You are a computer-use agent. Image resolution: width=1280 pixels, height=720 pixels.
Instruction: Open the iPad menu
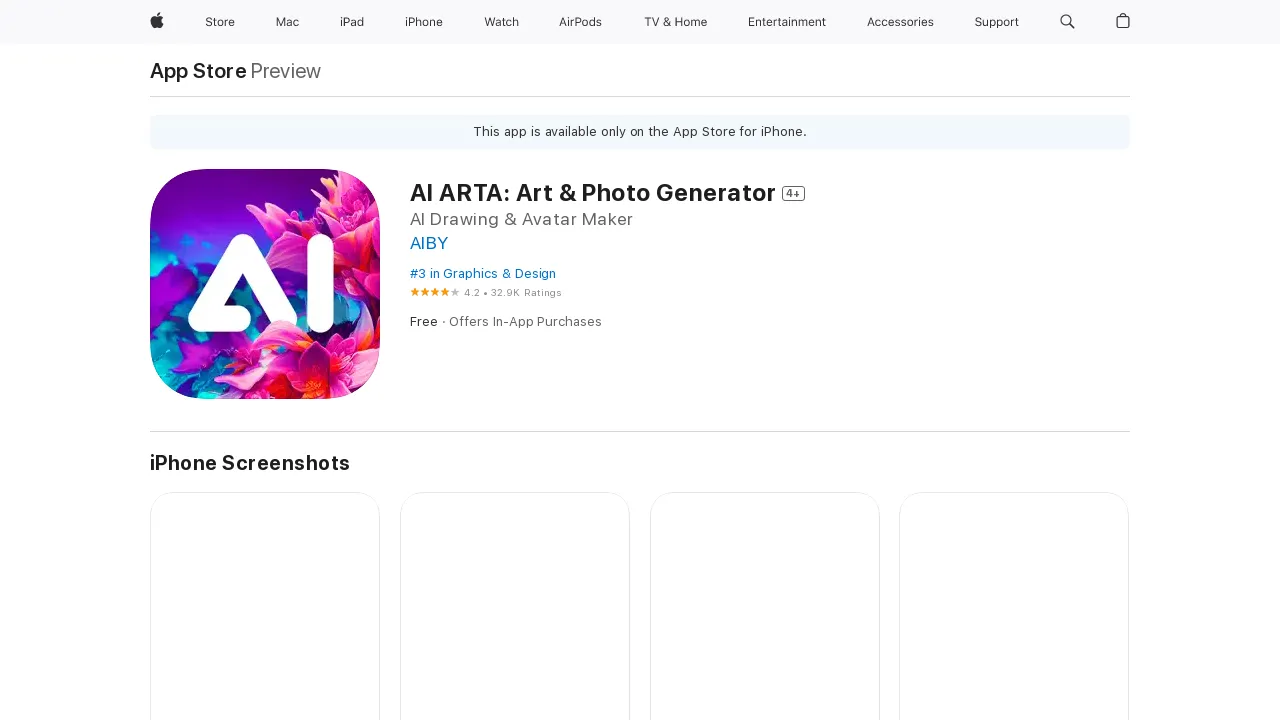352,22
